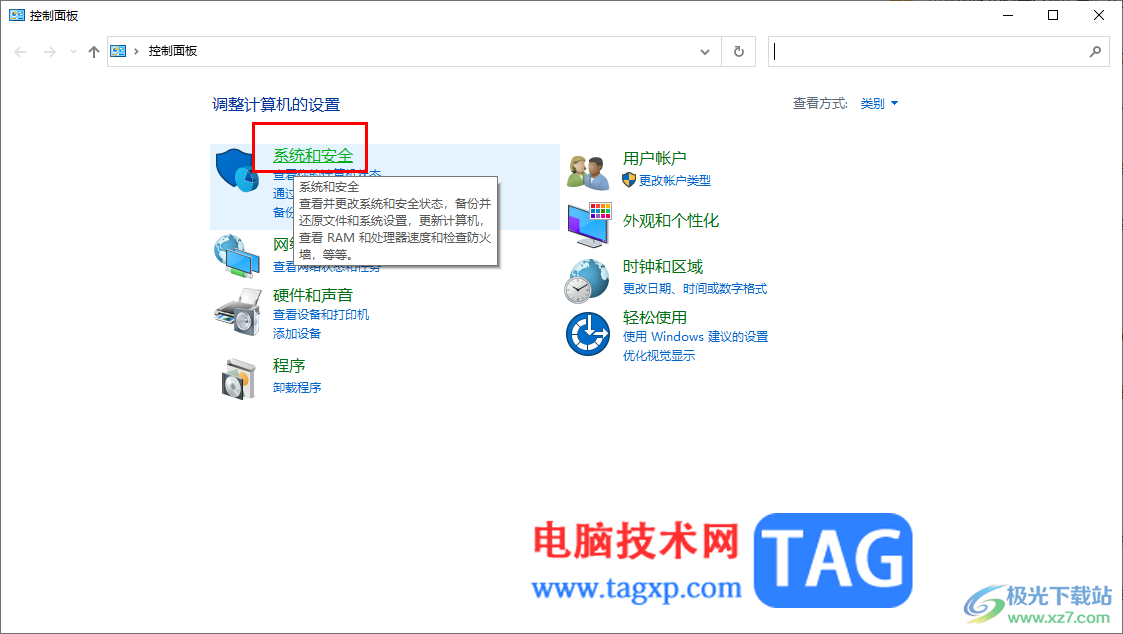This screenshot has width=1123, height=634.
Task: Click 卸载程序 link
Action: [297, 388]
